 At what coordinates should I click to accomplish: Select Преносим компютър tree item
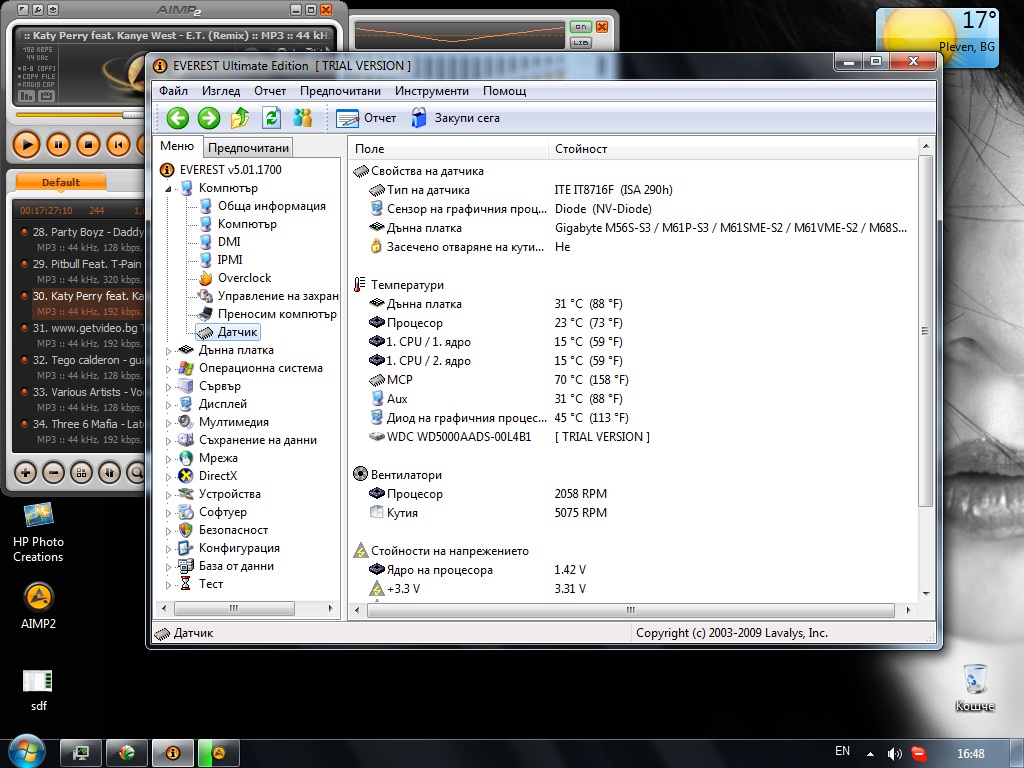pos(277,314)
